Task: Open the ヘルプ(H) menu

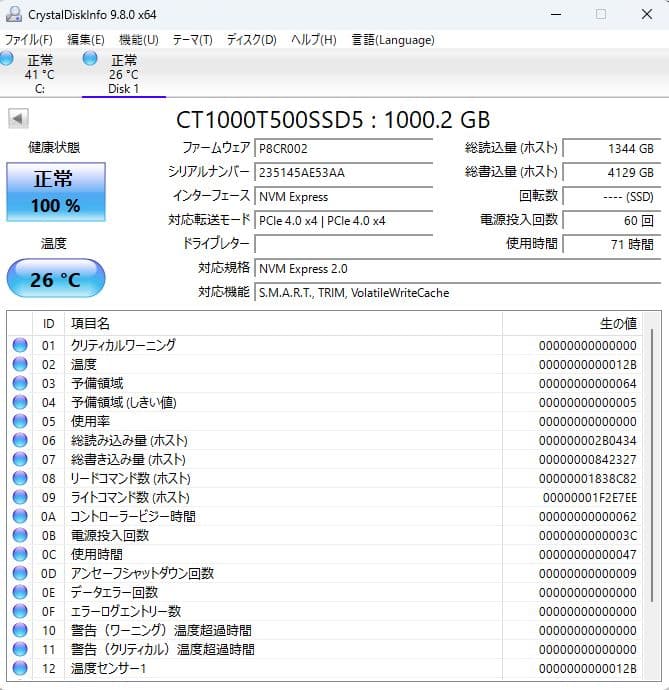Action: pos(313,40)
